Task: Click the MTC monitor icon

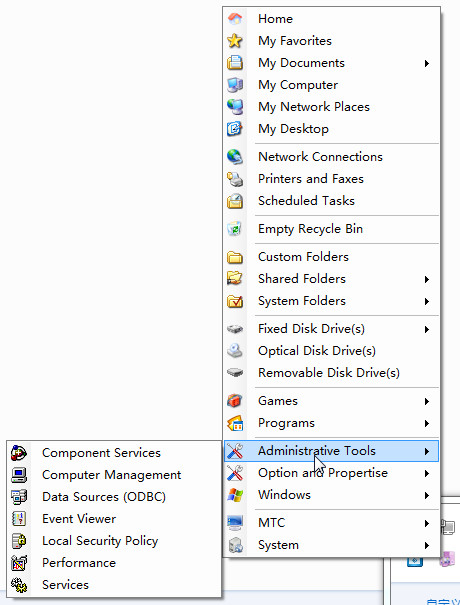Action: 235,523
